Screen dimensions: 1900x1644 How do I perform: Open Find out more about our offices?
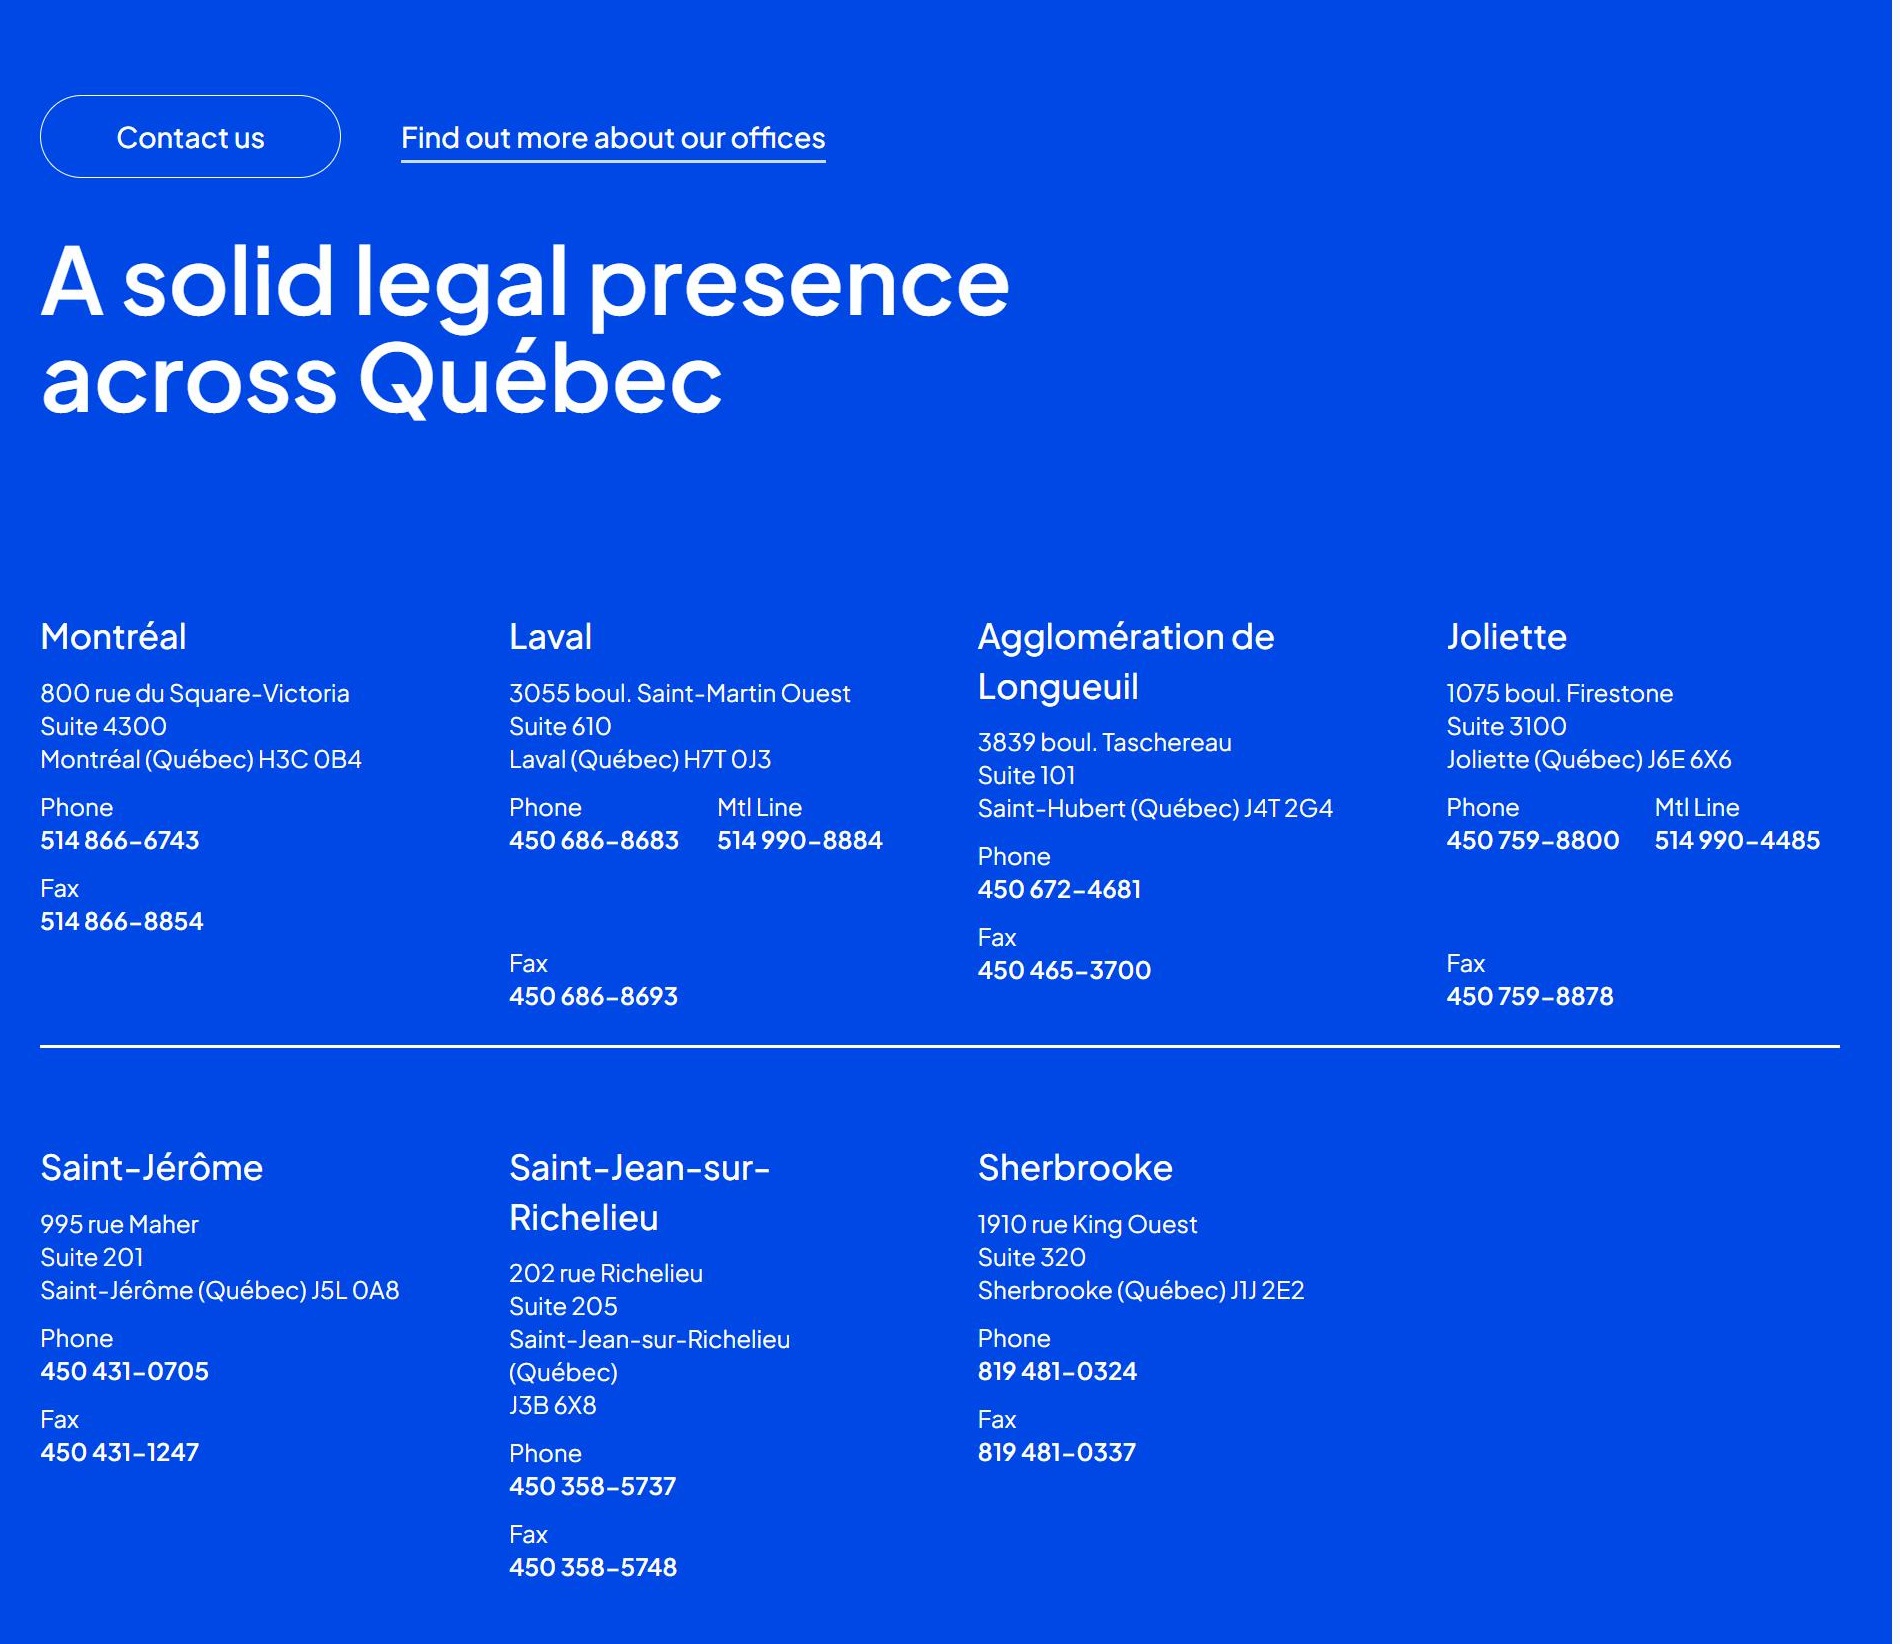click(x=613, y=138)
